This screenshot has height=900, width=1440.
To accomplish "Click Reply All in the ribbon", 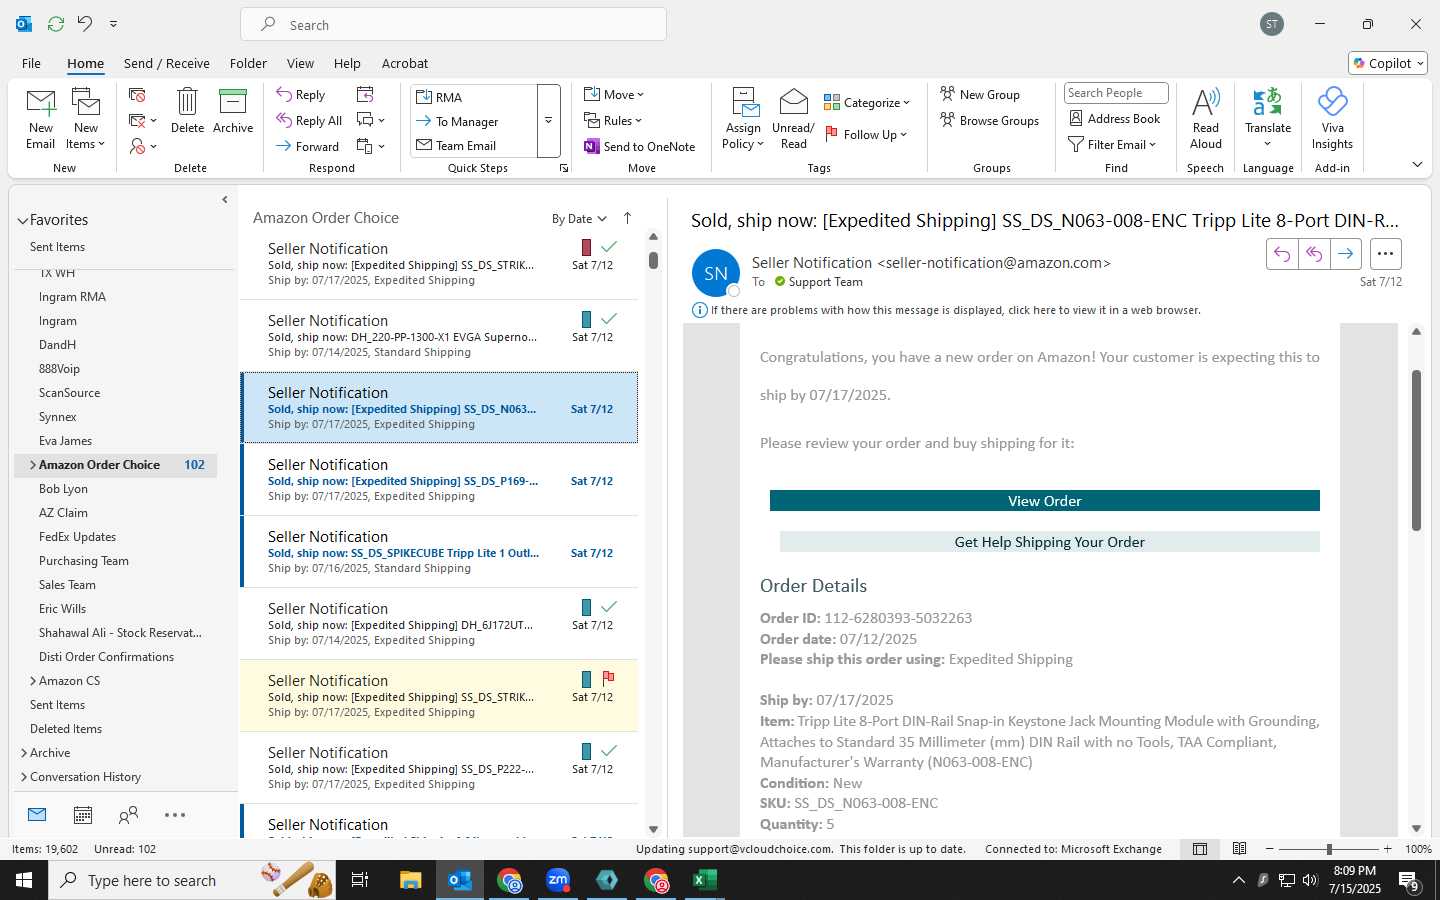I will click(x=310, y=120).
